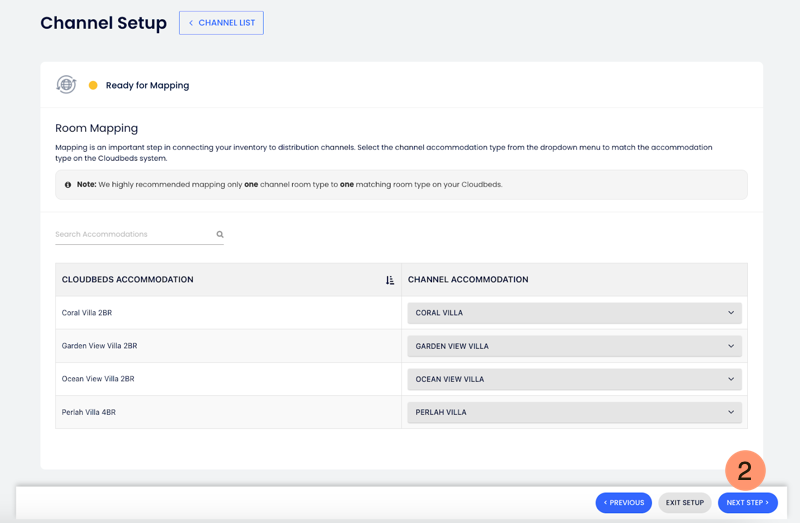Click the Perlah Villa 4BR row label
The height and width of the screenshot is (523, 800).
89,412
